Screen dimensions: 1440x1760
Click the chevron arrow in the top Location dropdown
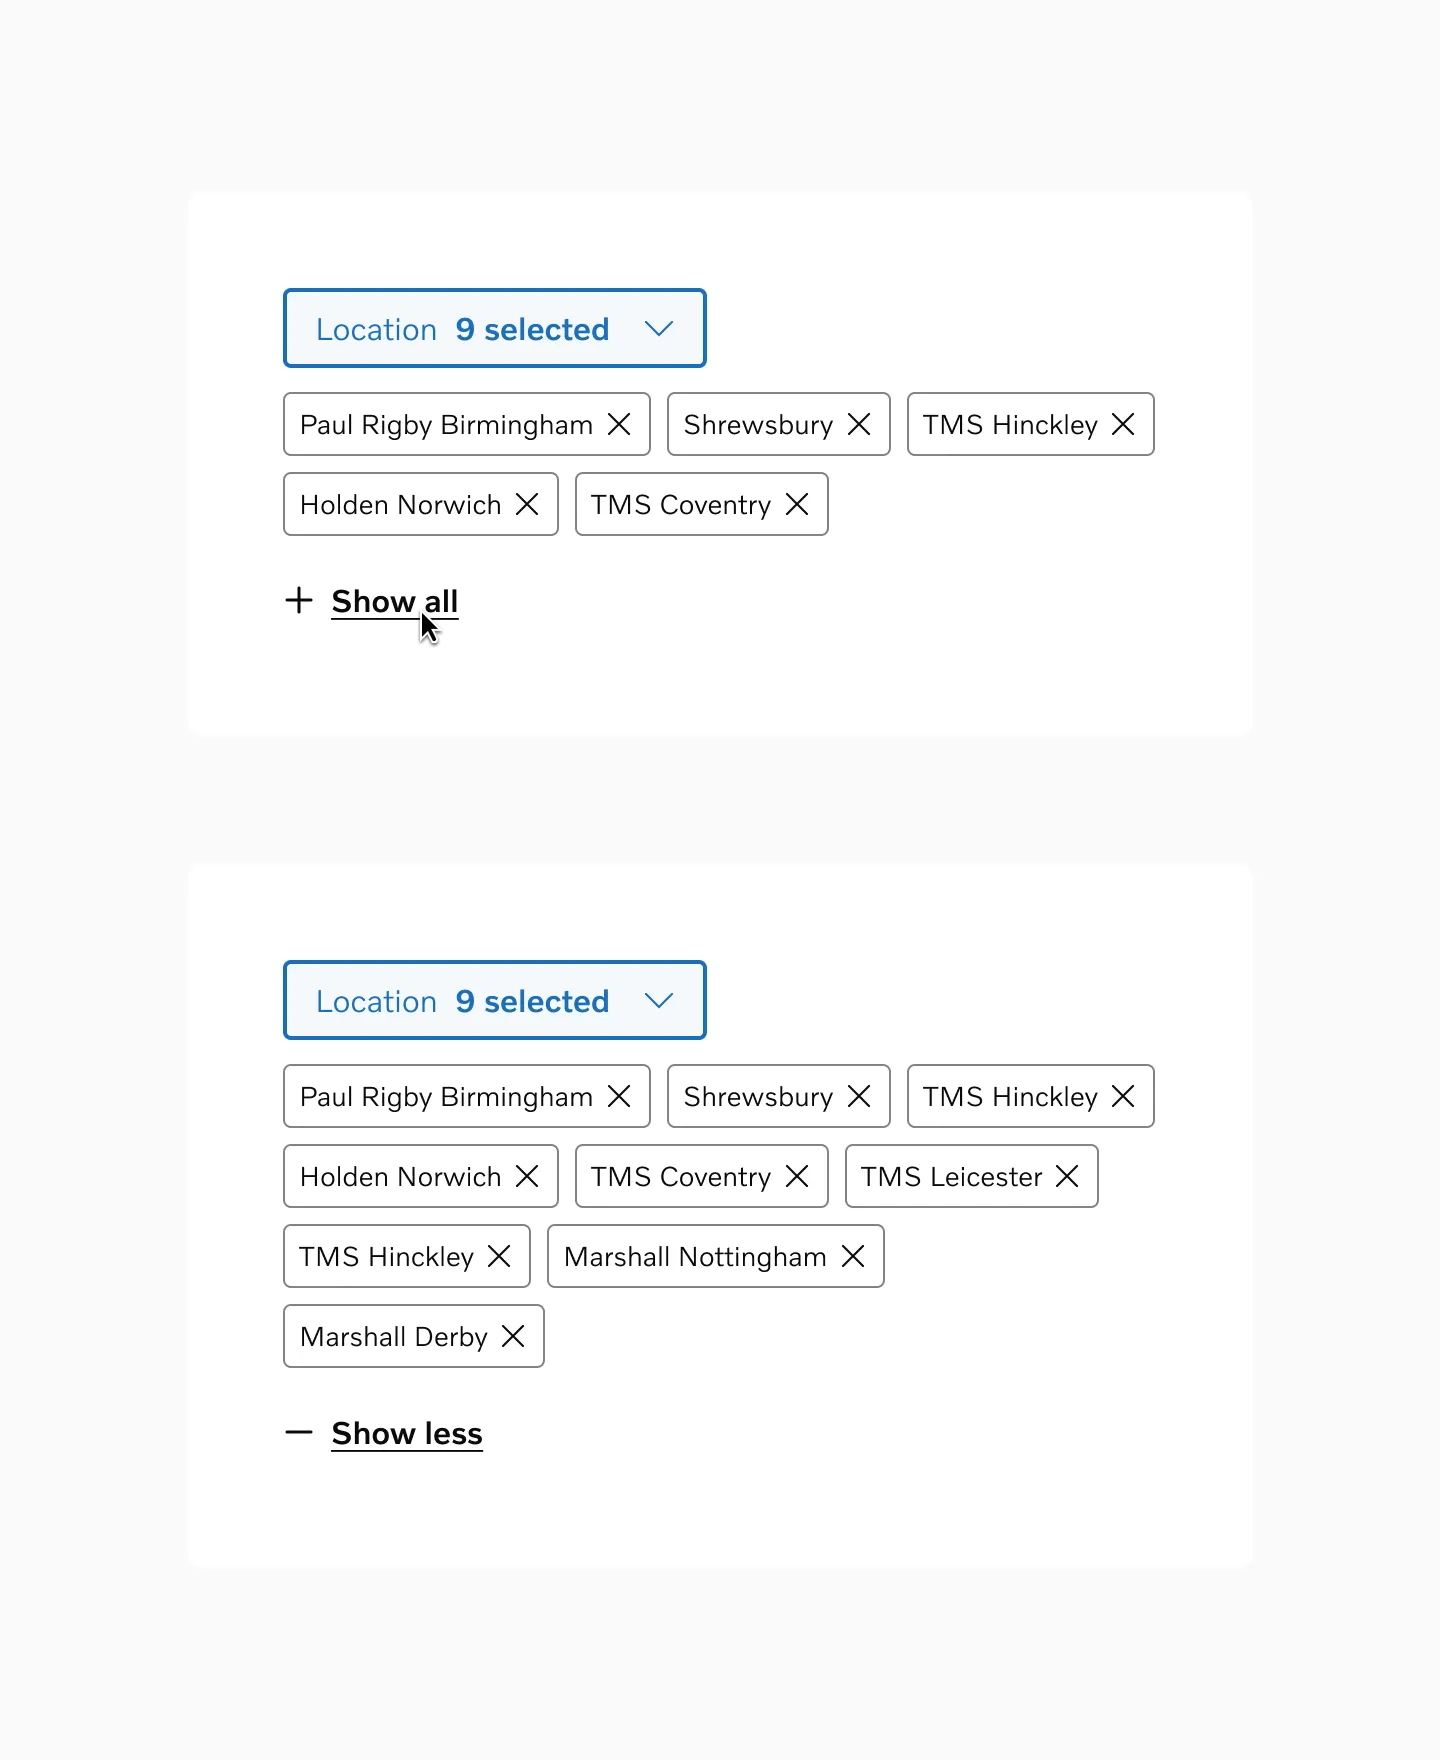click(x=659, y=329)
